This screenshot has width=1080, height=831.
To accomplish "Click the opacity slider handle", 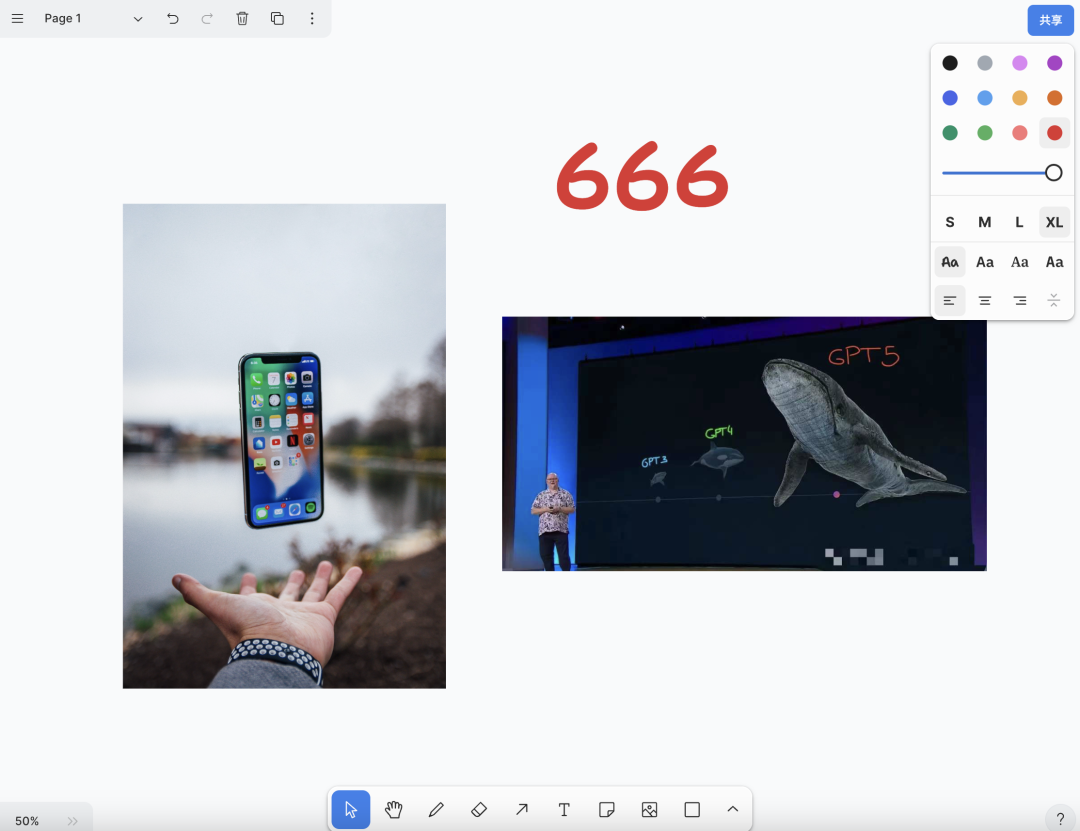I will pyautogui.click(x=1053, y=173).
